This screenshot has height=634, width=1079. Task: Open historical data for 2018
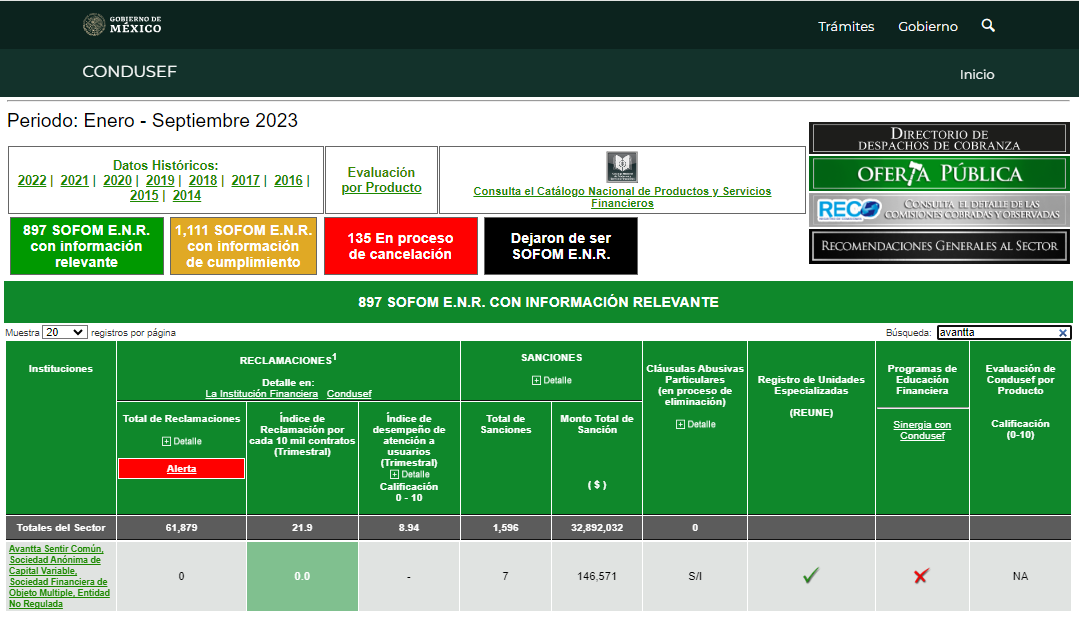point(203,180)
